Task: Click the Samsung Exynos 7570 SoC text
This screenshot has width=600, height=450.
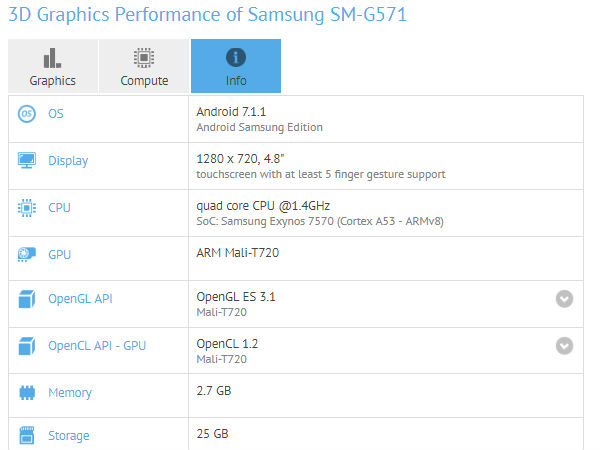Action: tap(277, 221)
